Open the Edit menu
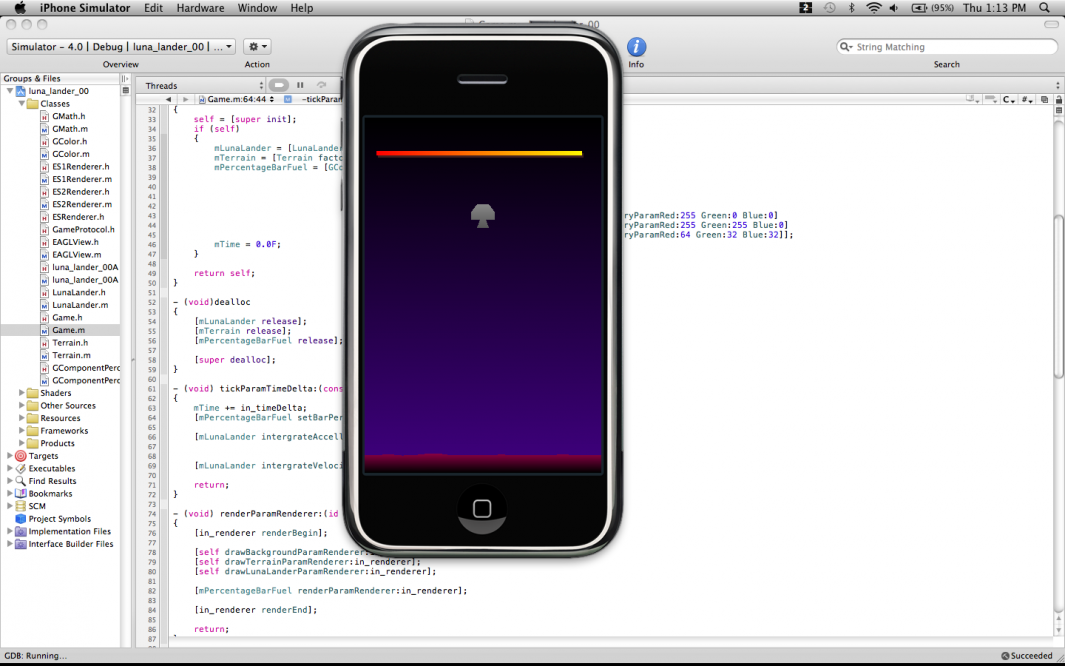1065x666 pixels. pyautogui.click(x=154, y=8)
